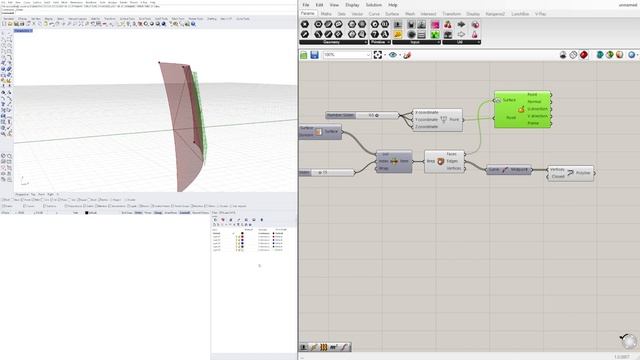Expand the Input panel dropdown bar
Screen dimensions: 640x360
click(416, 42)
